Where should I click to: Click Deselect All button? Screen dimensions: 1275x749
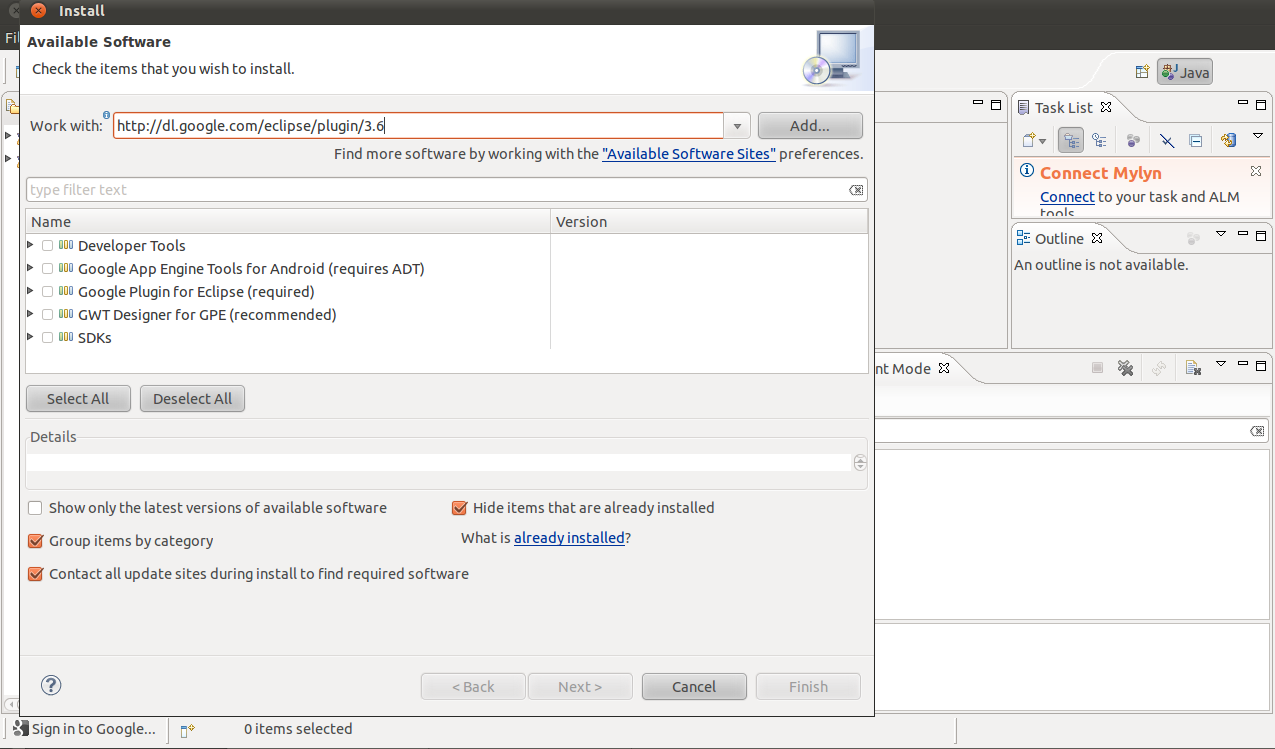192,398
